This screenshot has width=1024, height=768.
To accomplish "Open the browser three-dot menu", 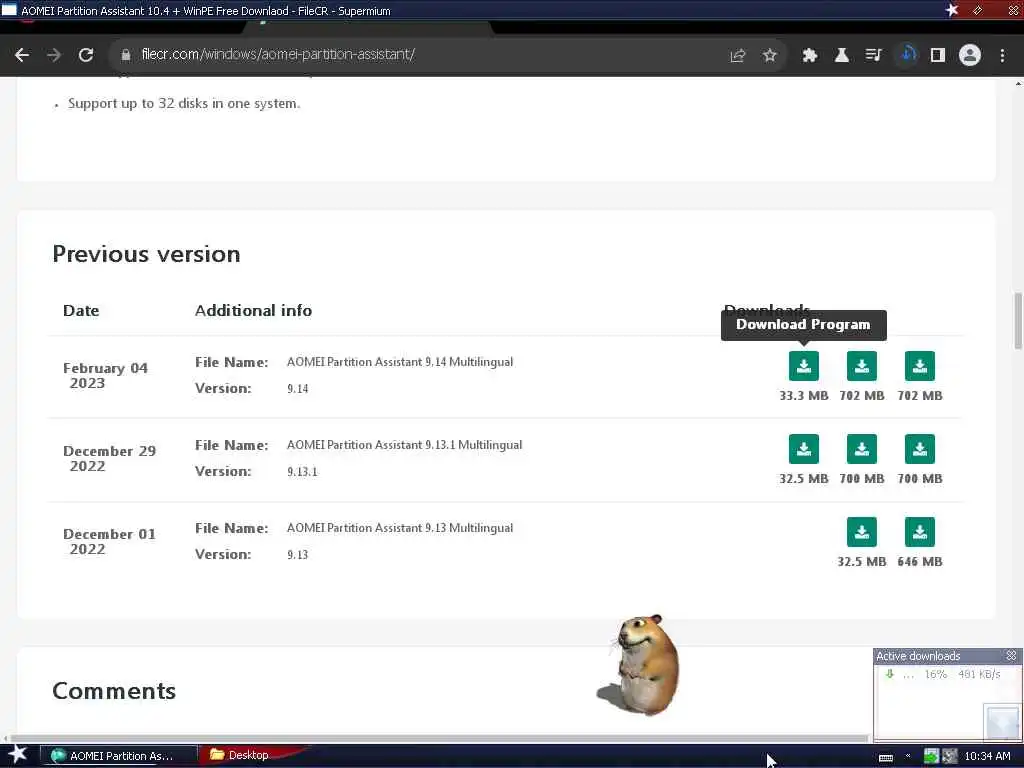I will tap(1002, 56).
